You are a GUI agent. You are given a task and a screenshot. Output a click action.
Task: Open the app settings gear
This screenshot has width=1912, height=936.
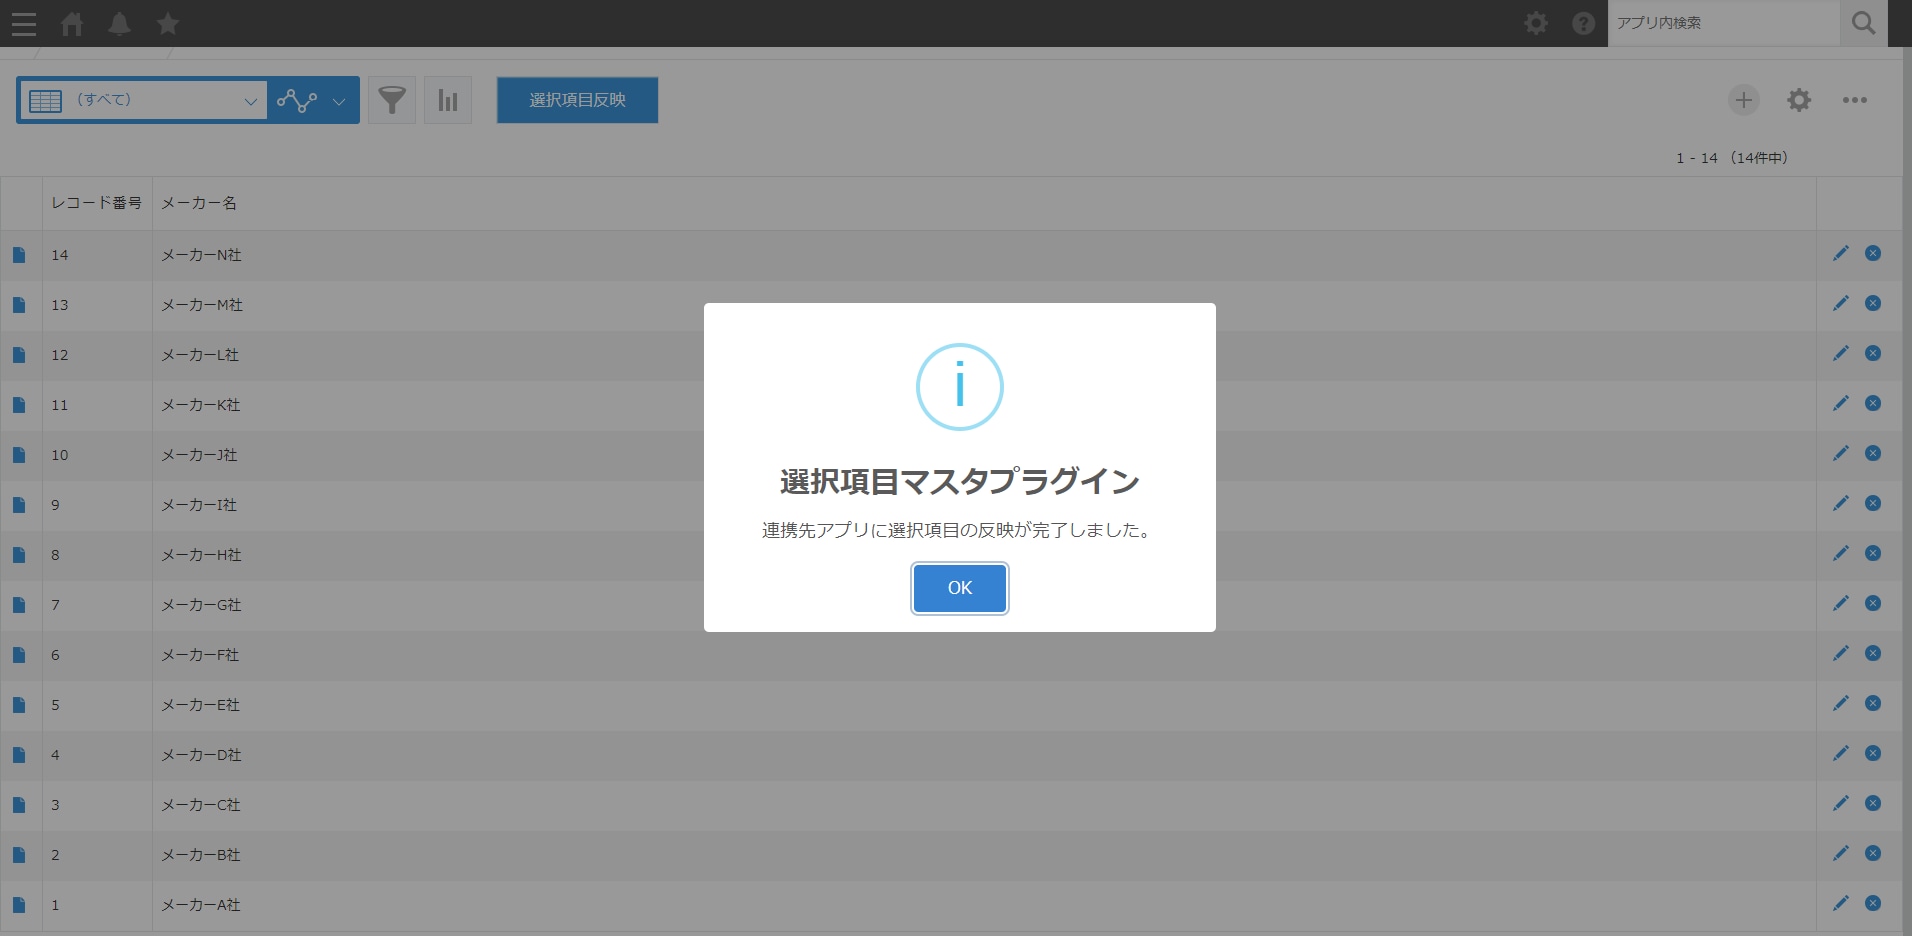coord(1798,100)
